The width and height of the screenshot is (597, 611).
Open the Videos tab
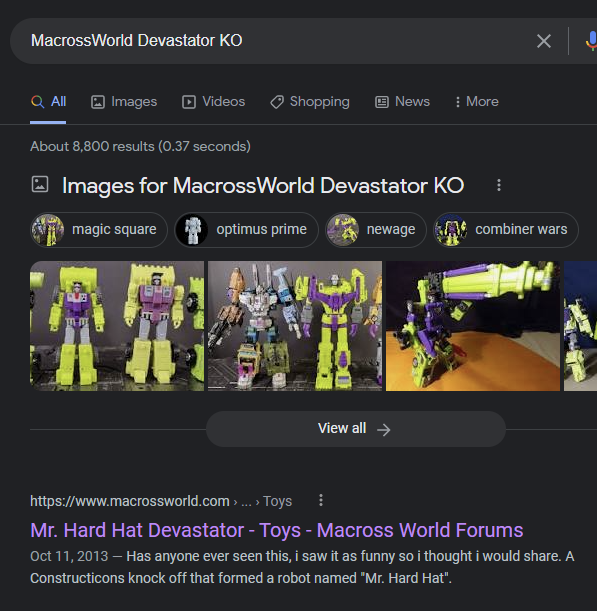click(214, 102)
